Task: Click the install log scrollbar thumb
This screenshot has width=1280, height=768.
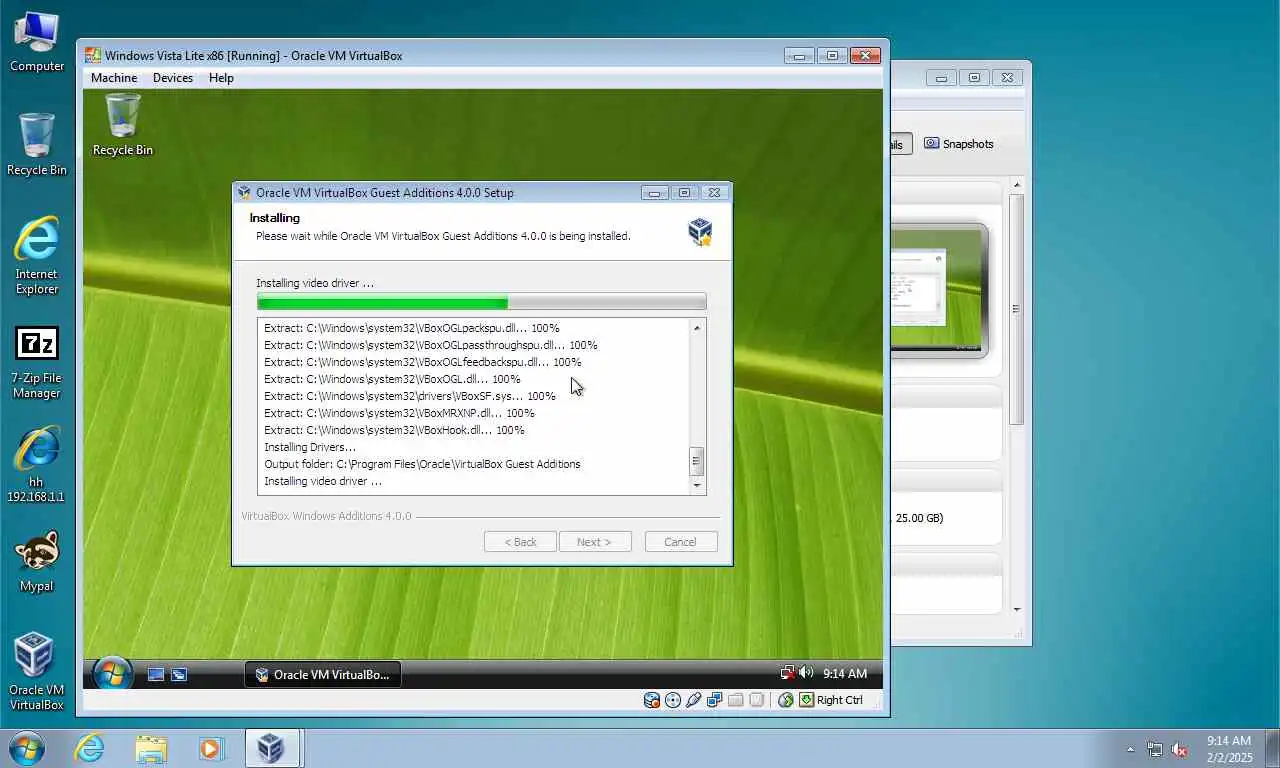Action: pos(697,461)
